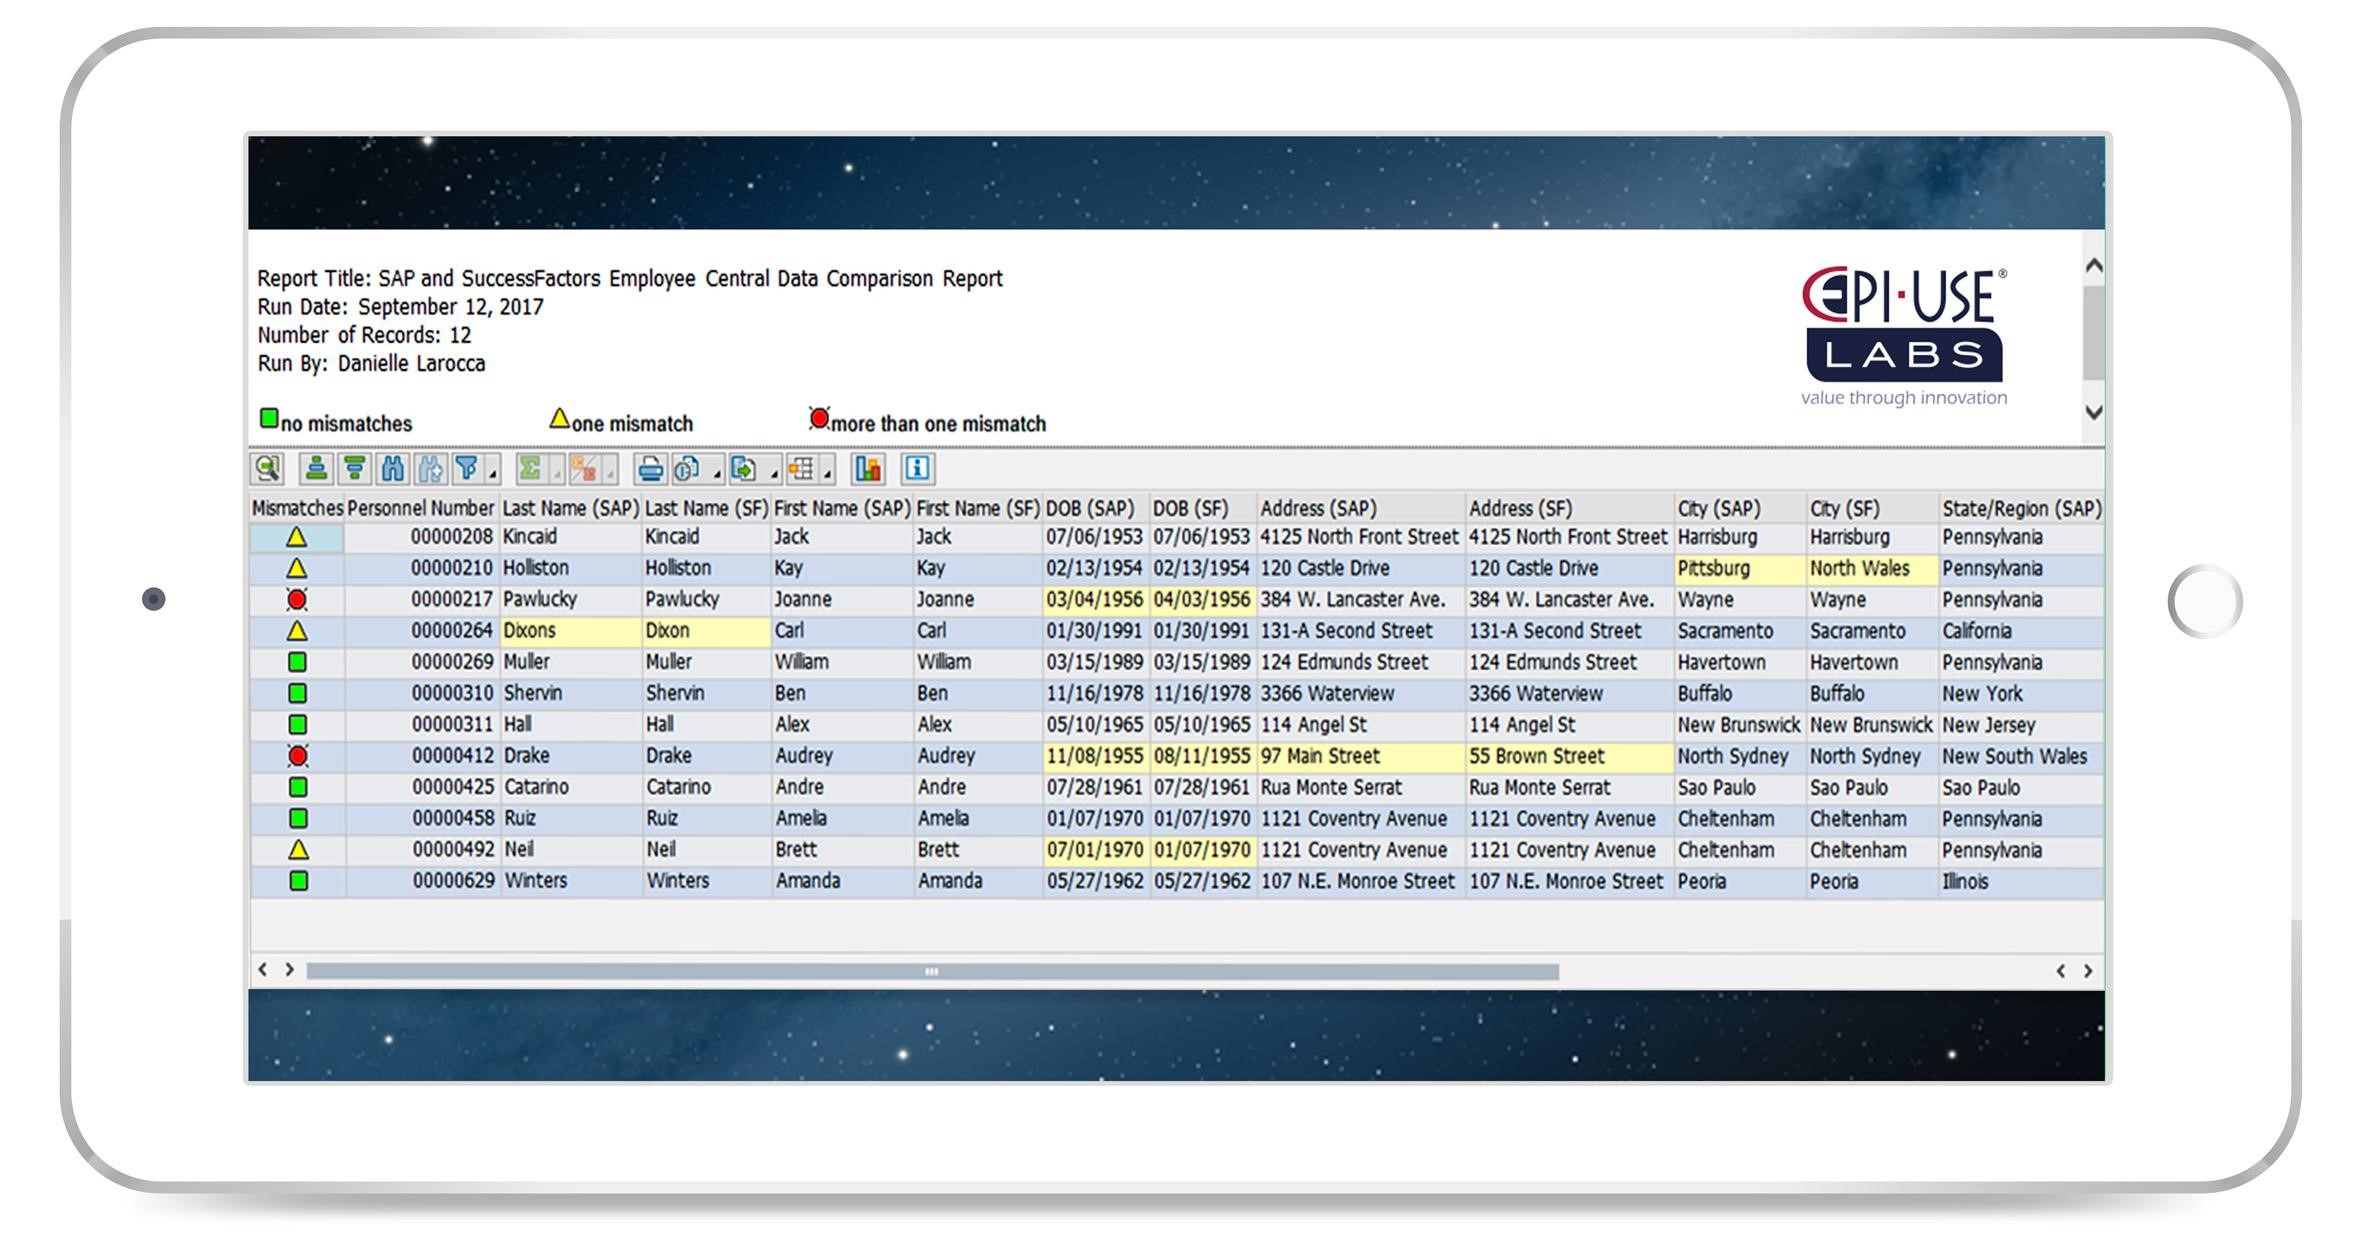The width and height of the screenshot is (2362, 1245).
Task: Open the graphics chart view icon
Action: pyautogui.click(x=868, y=468)
